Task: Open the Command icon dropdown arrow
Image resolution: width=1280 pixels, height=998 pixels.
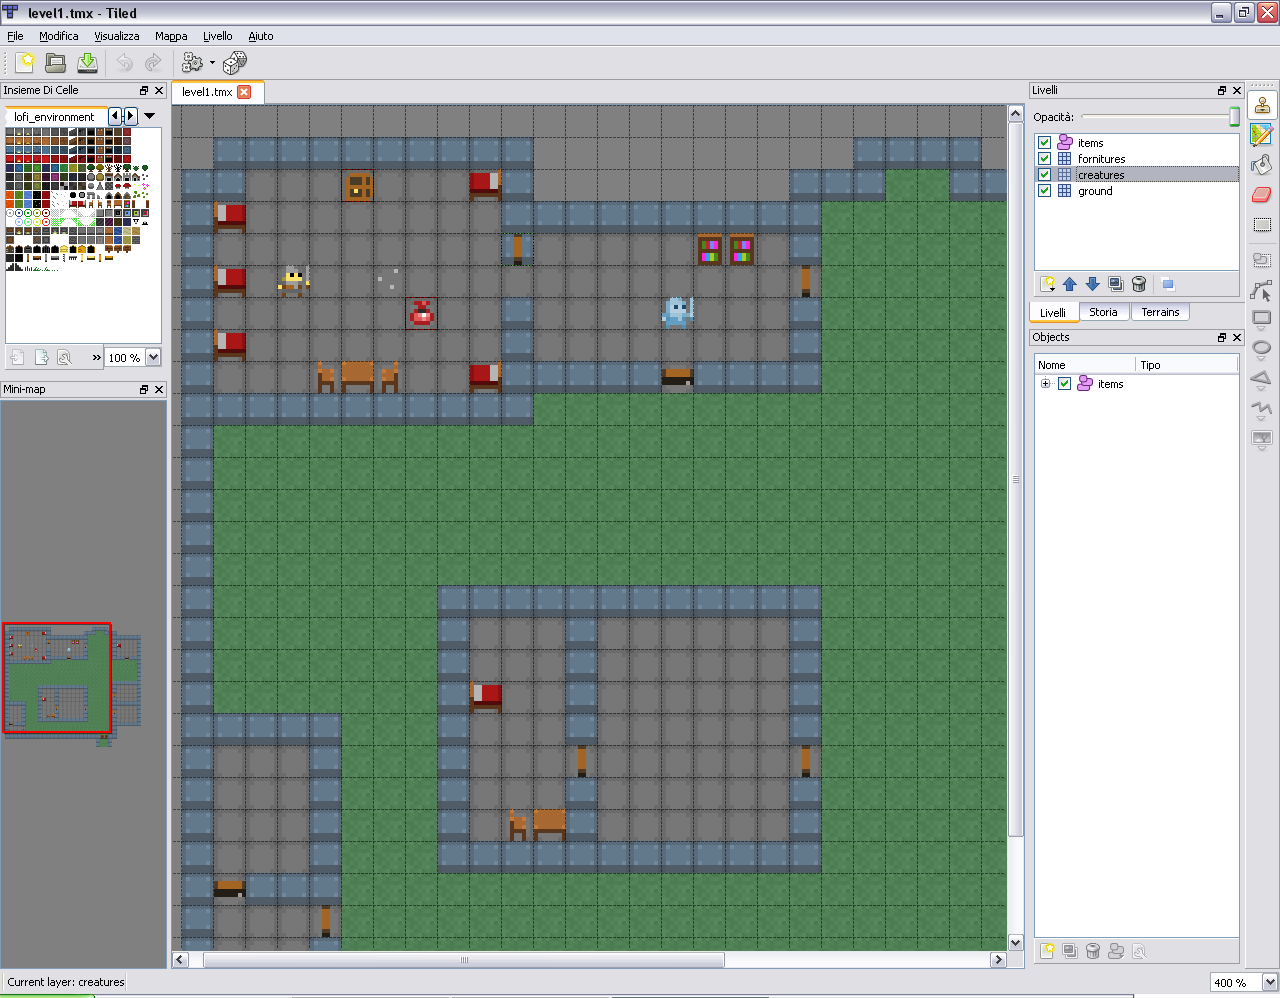Action: tap(212, 63)
